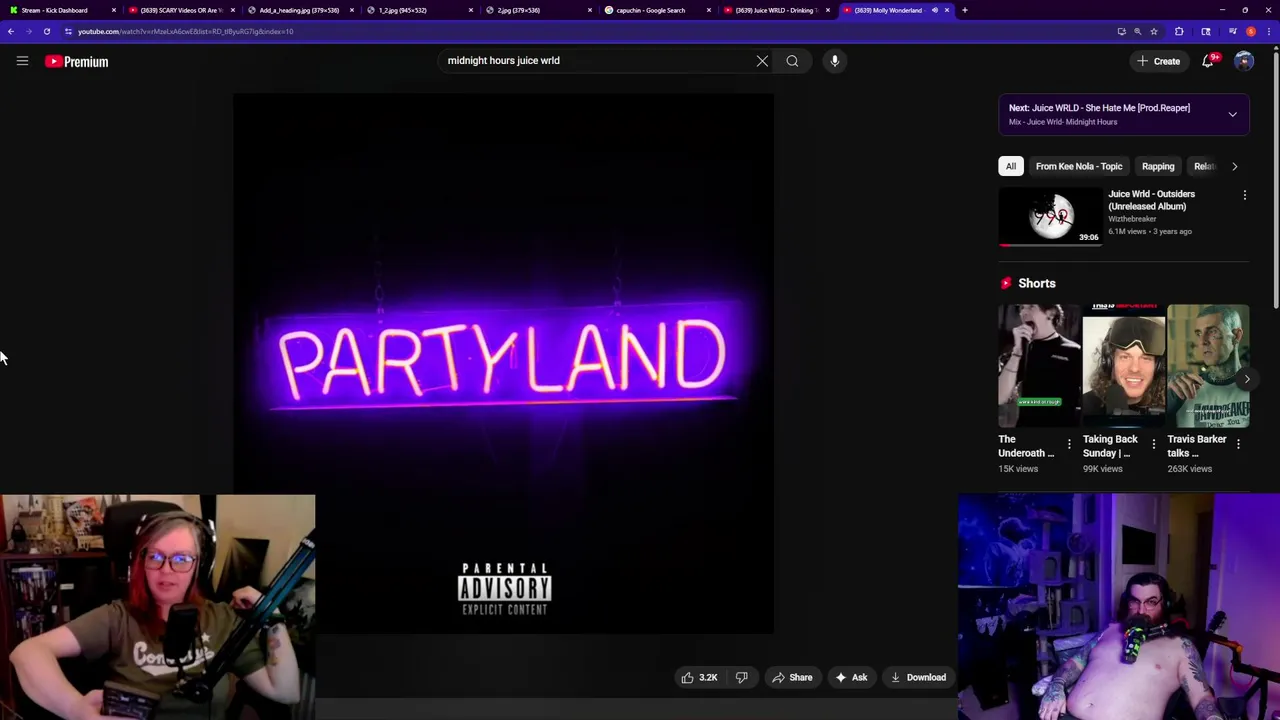Select the partially visible Related chip

[x=1204, y=166]
